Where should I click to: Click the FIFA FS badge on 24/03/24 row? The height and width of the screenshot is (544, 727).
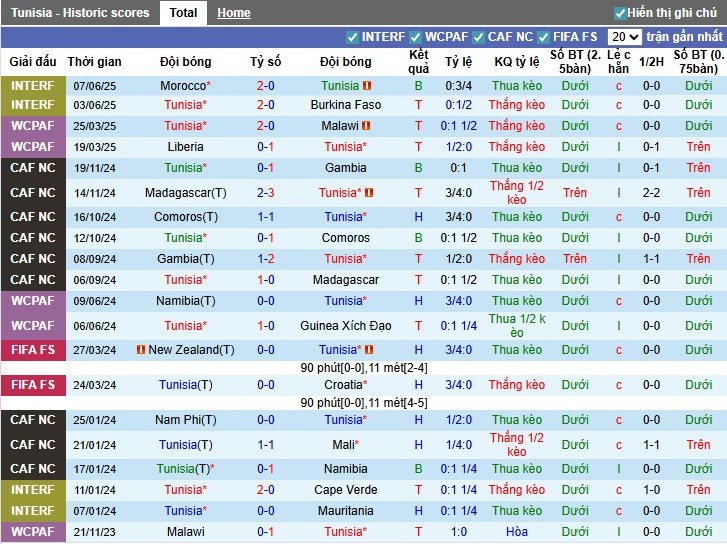coord(33,385)
